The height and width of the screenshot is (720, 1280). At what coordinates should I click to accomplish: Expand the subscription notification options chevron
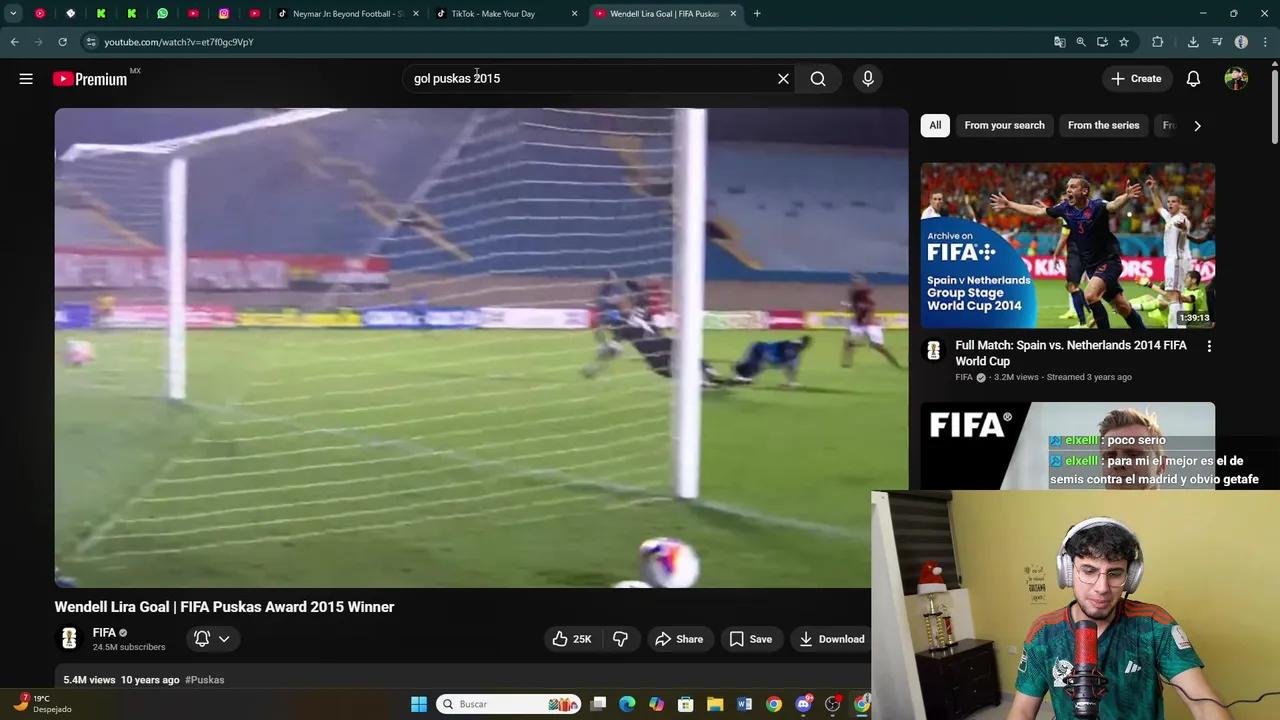pyautogui.click(x=224, y=639)
